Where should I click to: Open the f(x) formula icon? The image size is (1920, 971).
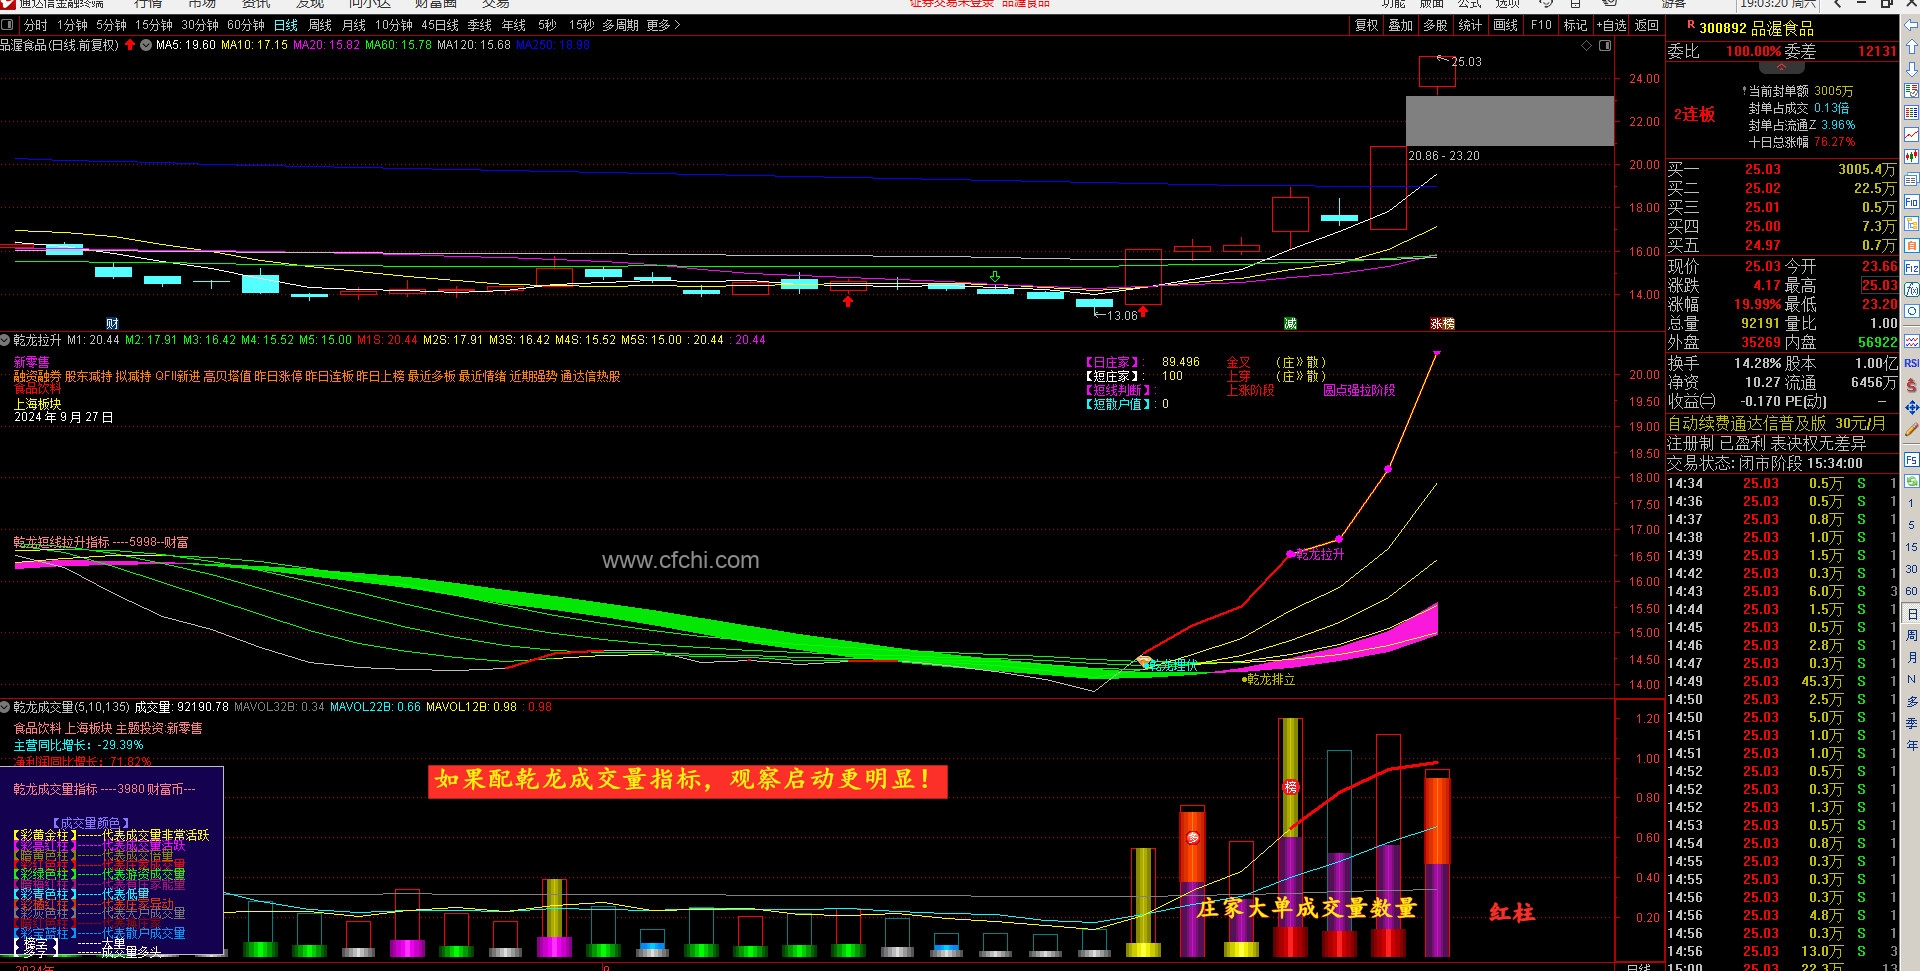tap(1911, 289)
